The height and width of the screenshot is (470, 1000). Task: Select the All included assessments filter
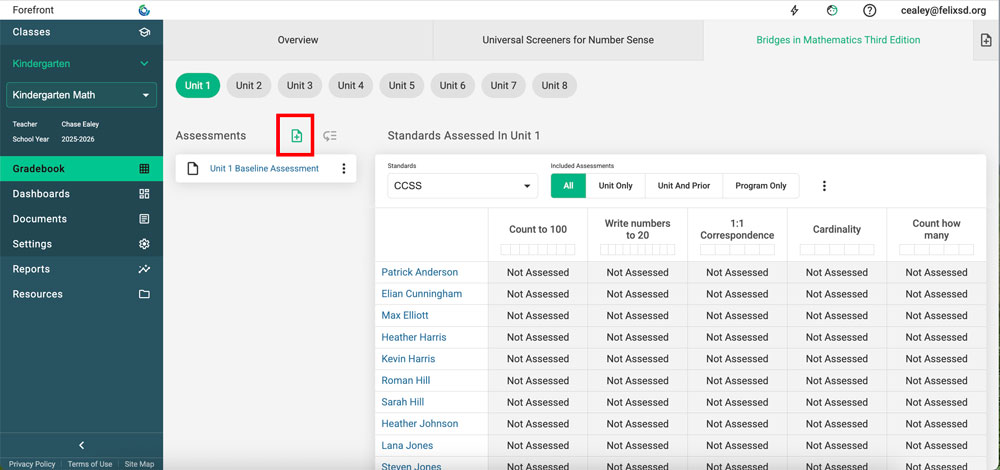click(x=568, y=186)
